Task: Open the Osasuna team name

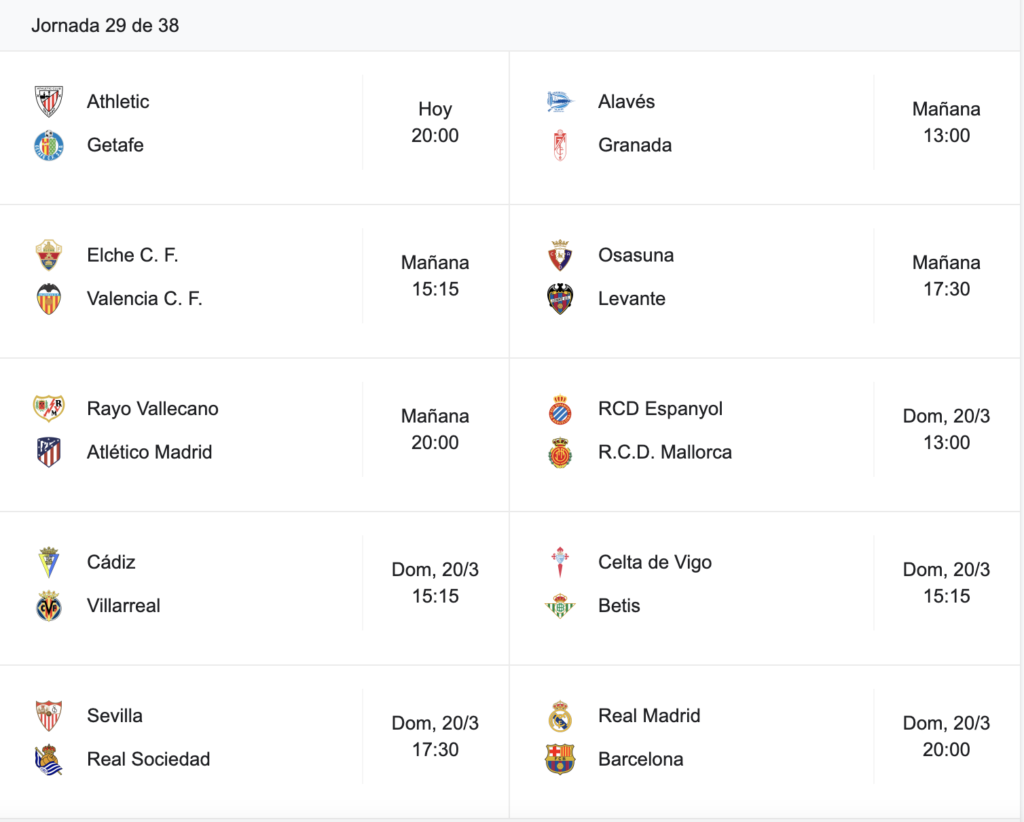Action: coord(635,255)
